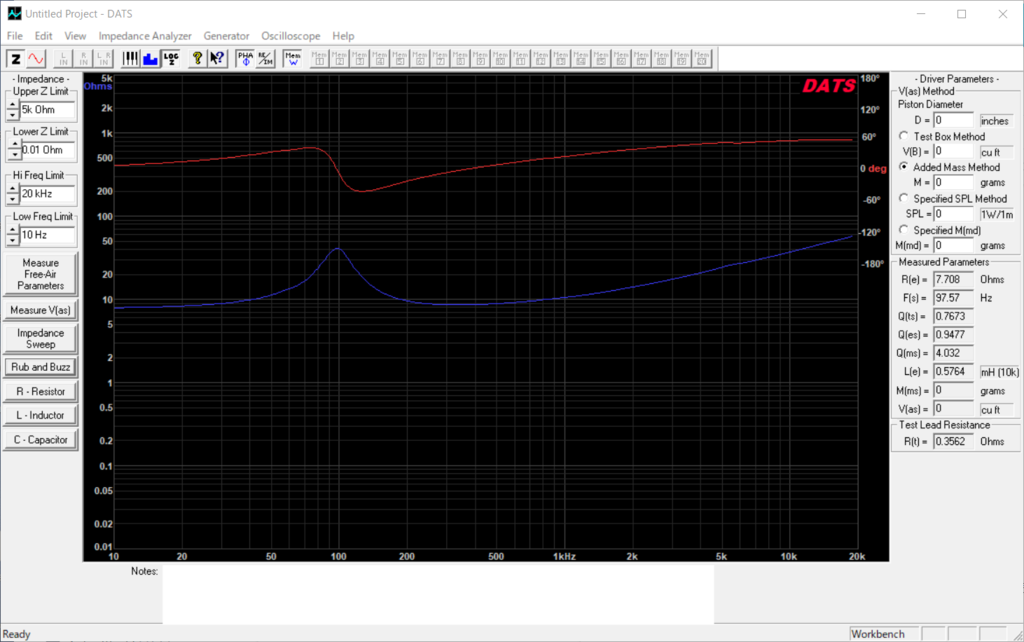Open the Impedance Analyzer menu
1024x642 pixels.
pyautogui.click(x=145, y=36)
